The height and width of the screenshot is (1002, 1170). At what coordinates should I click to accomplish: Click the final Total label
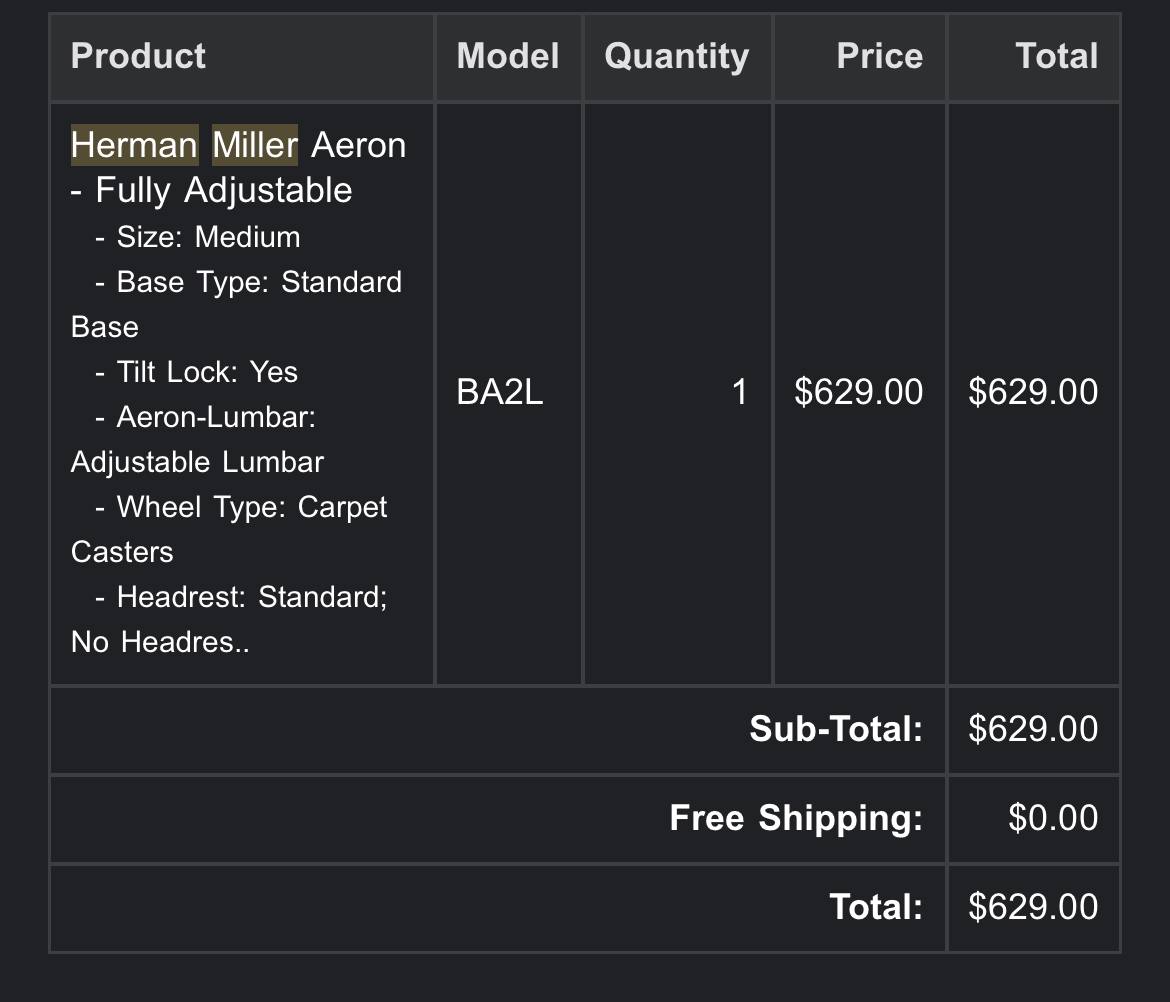coord(876,907)
